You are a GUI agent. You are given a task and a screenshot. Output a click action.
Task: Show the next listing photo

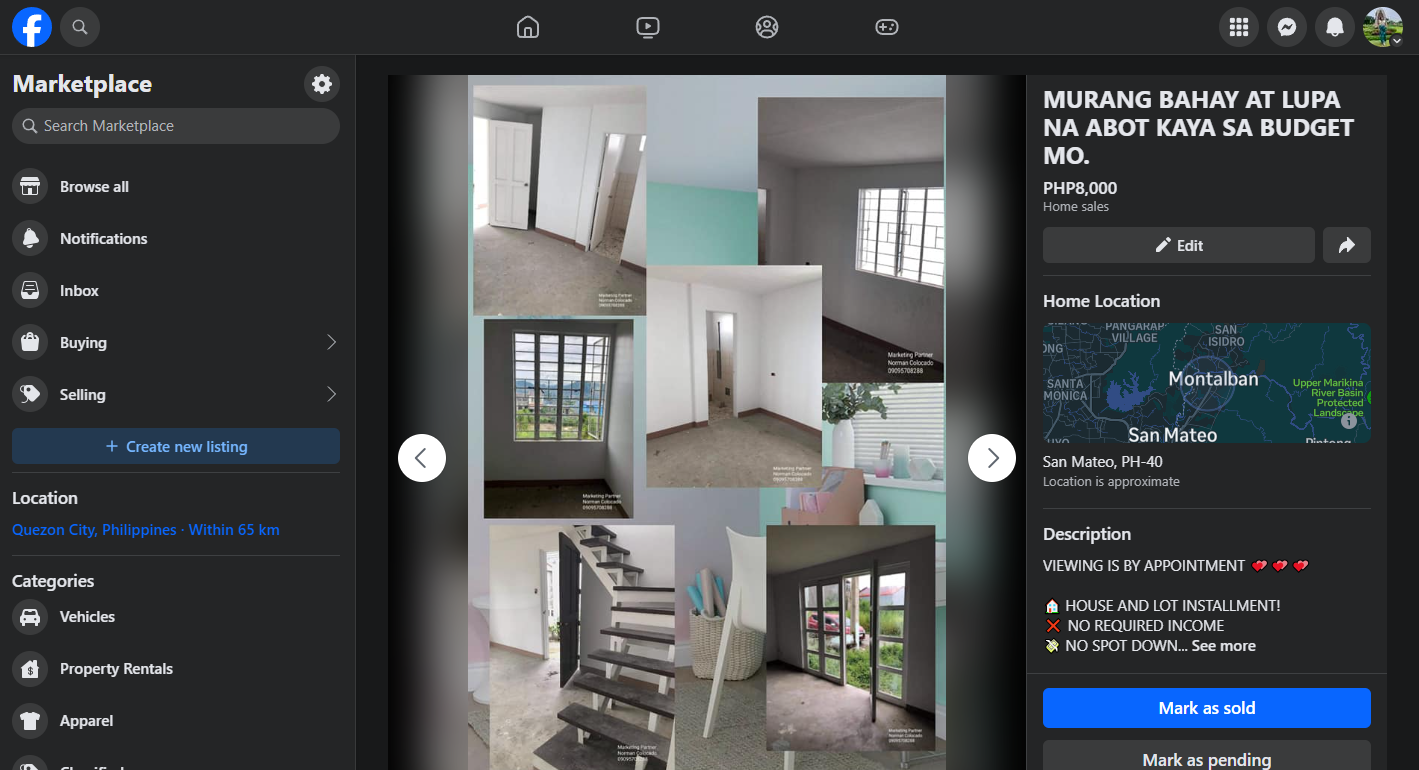992,458
